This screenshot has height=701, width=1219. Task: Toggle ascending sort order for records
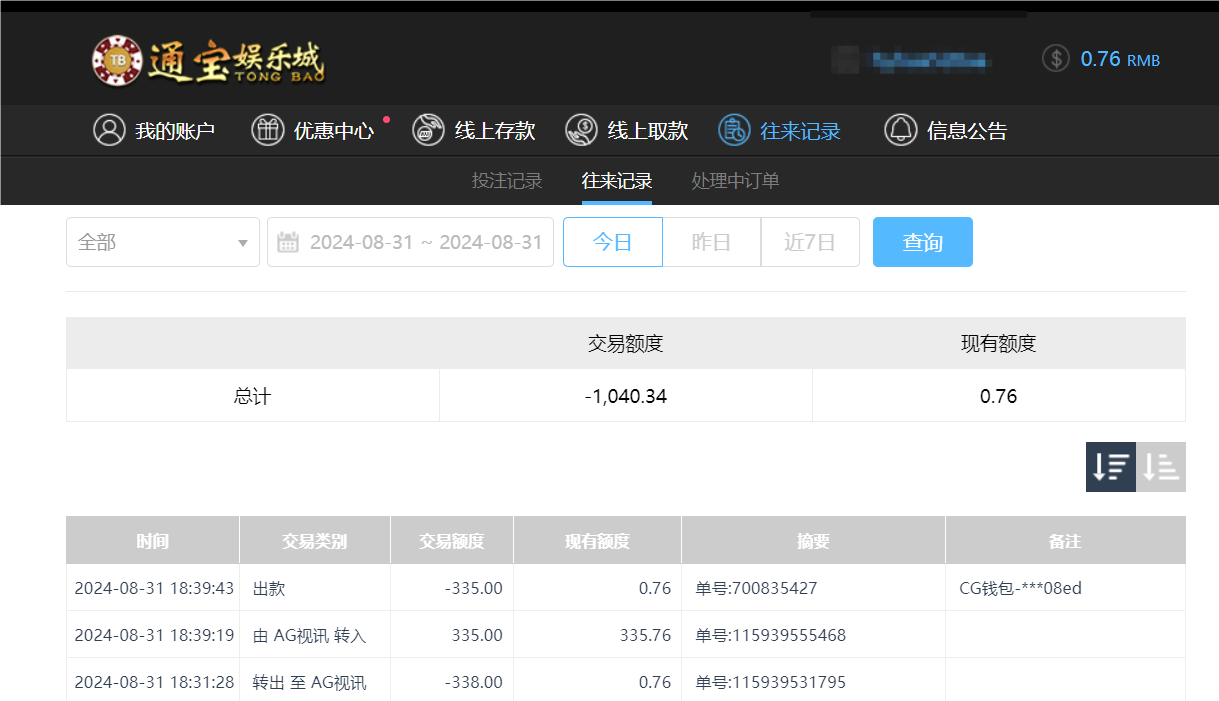point(1160,466)
